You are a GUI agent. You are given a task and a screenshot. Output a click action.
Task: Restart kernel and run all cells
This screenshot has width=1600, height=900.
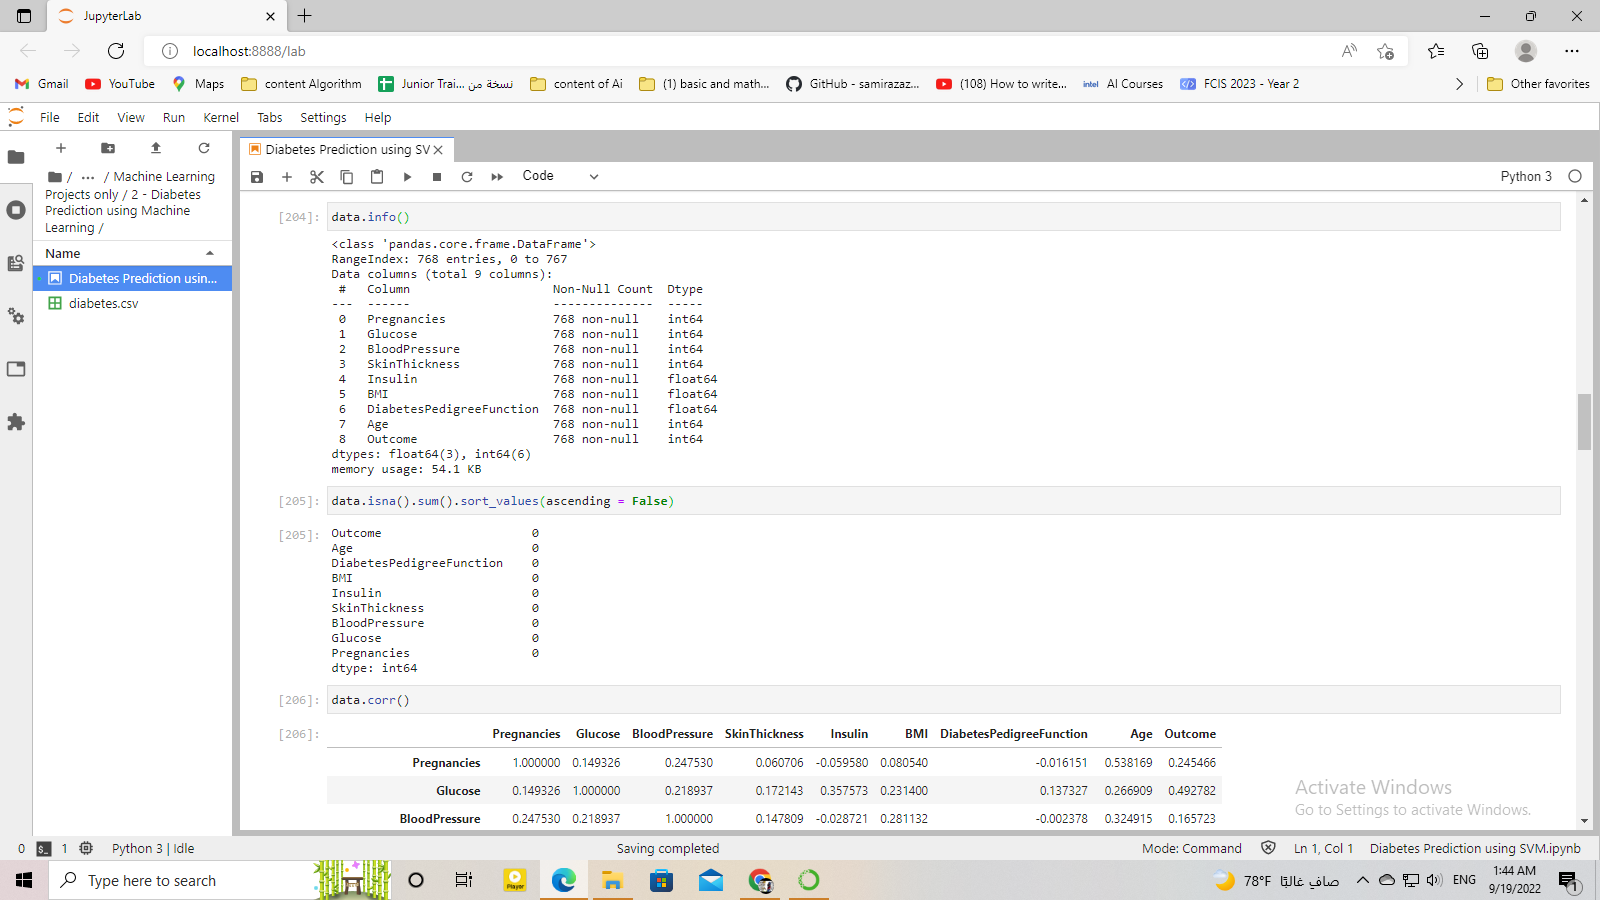point(497,176)
